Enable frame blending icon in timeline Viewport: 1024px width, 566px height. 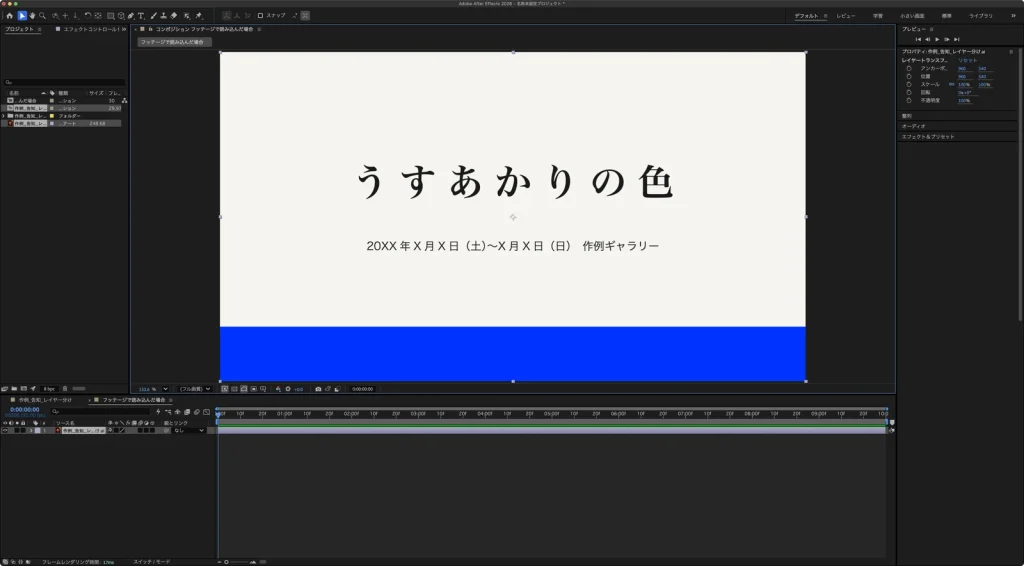187,412
